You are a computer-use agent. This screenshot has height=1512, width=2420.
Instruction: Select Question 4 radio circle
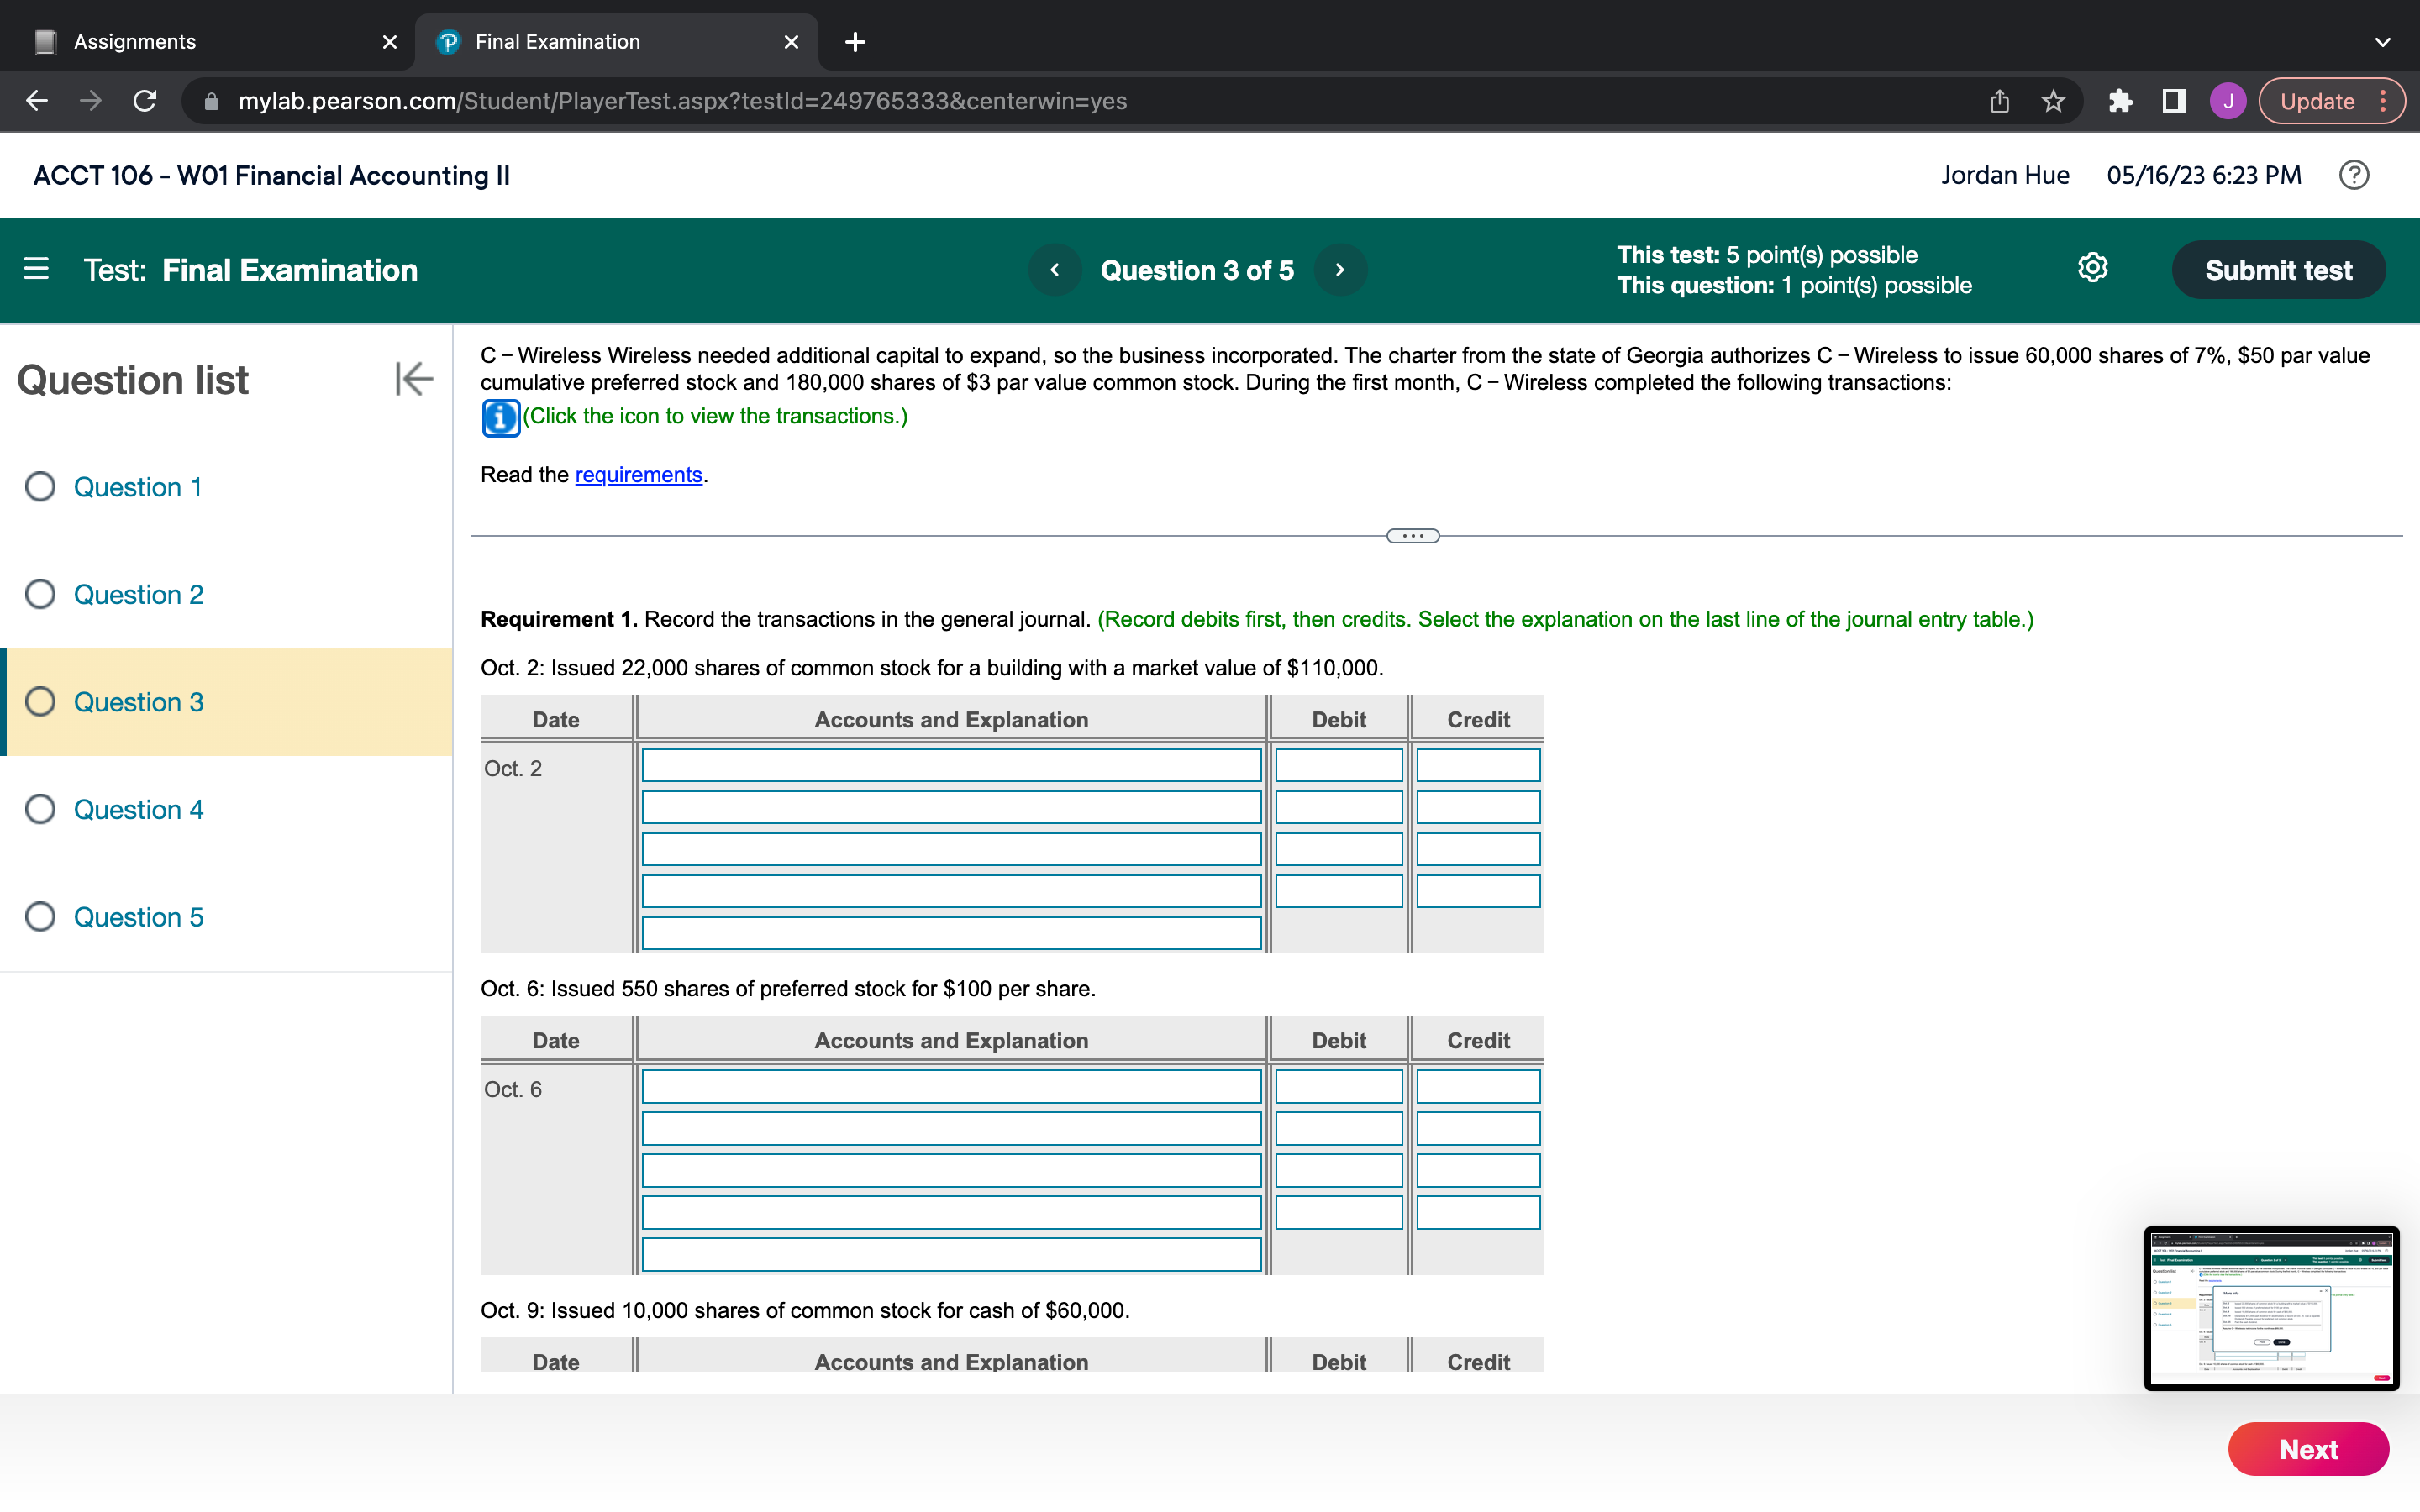[40, 809]
